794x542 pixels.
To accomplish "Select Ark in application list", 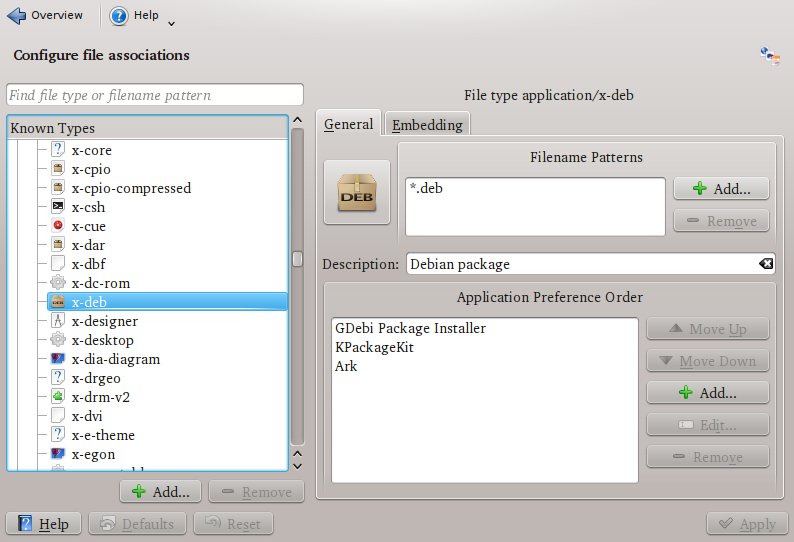I will [346, 366].
